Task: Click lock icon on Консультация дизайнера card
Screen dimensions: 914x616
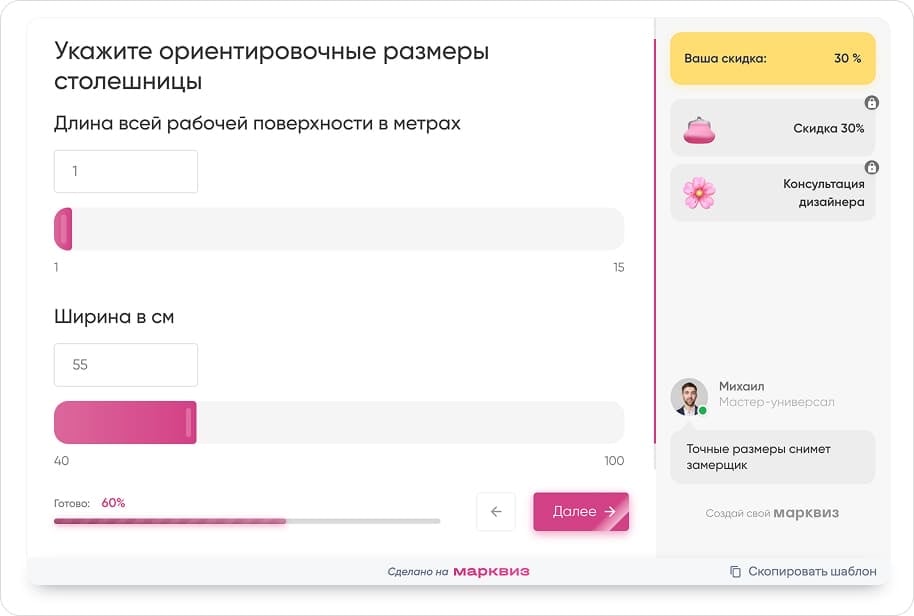Action: click(x=871, y=167)
